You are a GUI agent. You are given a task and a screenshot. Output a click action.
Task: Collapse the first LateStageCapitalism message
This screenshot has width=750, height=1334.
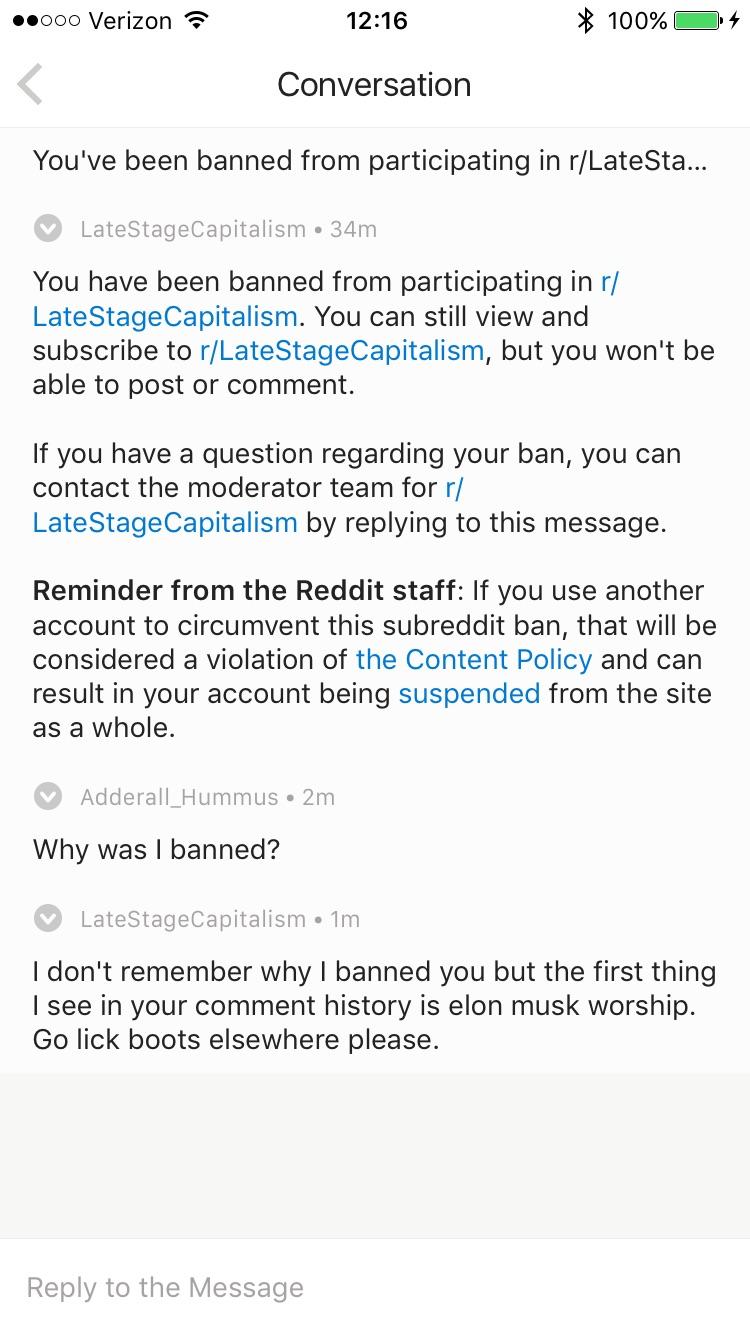tap(47, 229)
